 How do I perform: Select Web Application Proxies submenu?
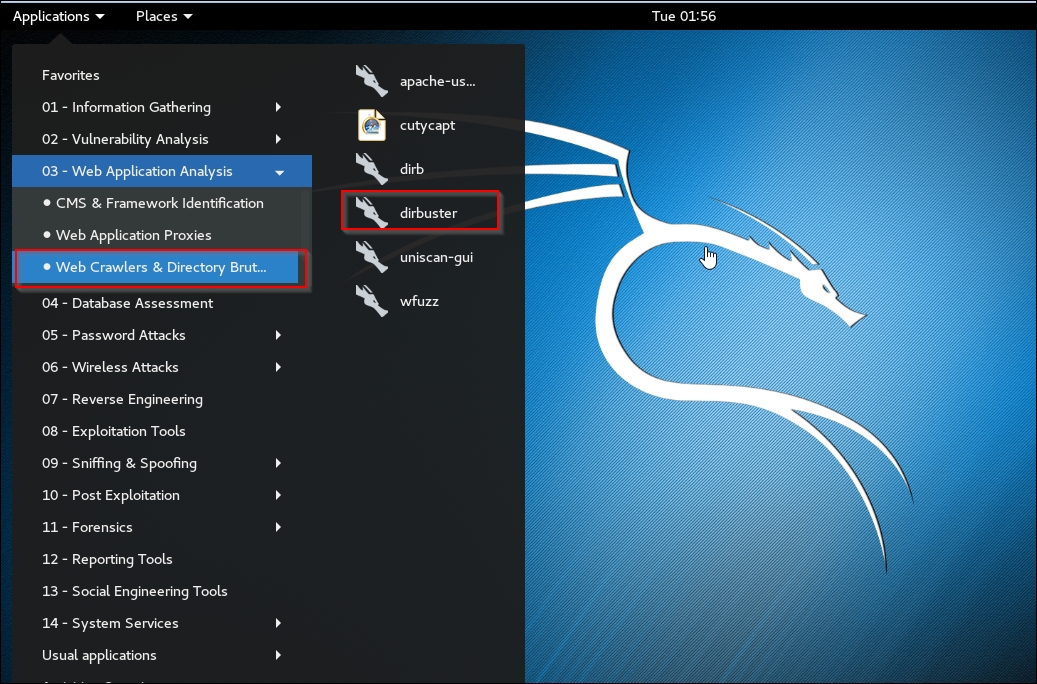click(133, 235)
